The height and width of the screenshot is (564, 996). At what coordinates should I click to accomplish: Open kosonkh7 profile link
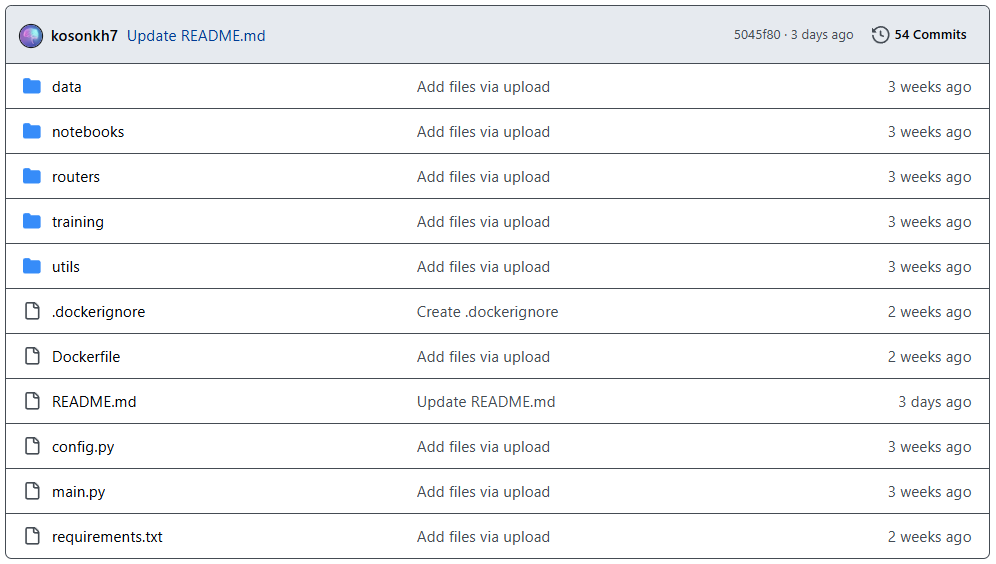coord(84,36)
